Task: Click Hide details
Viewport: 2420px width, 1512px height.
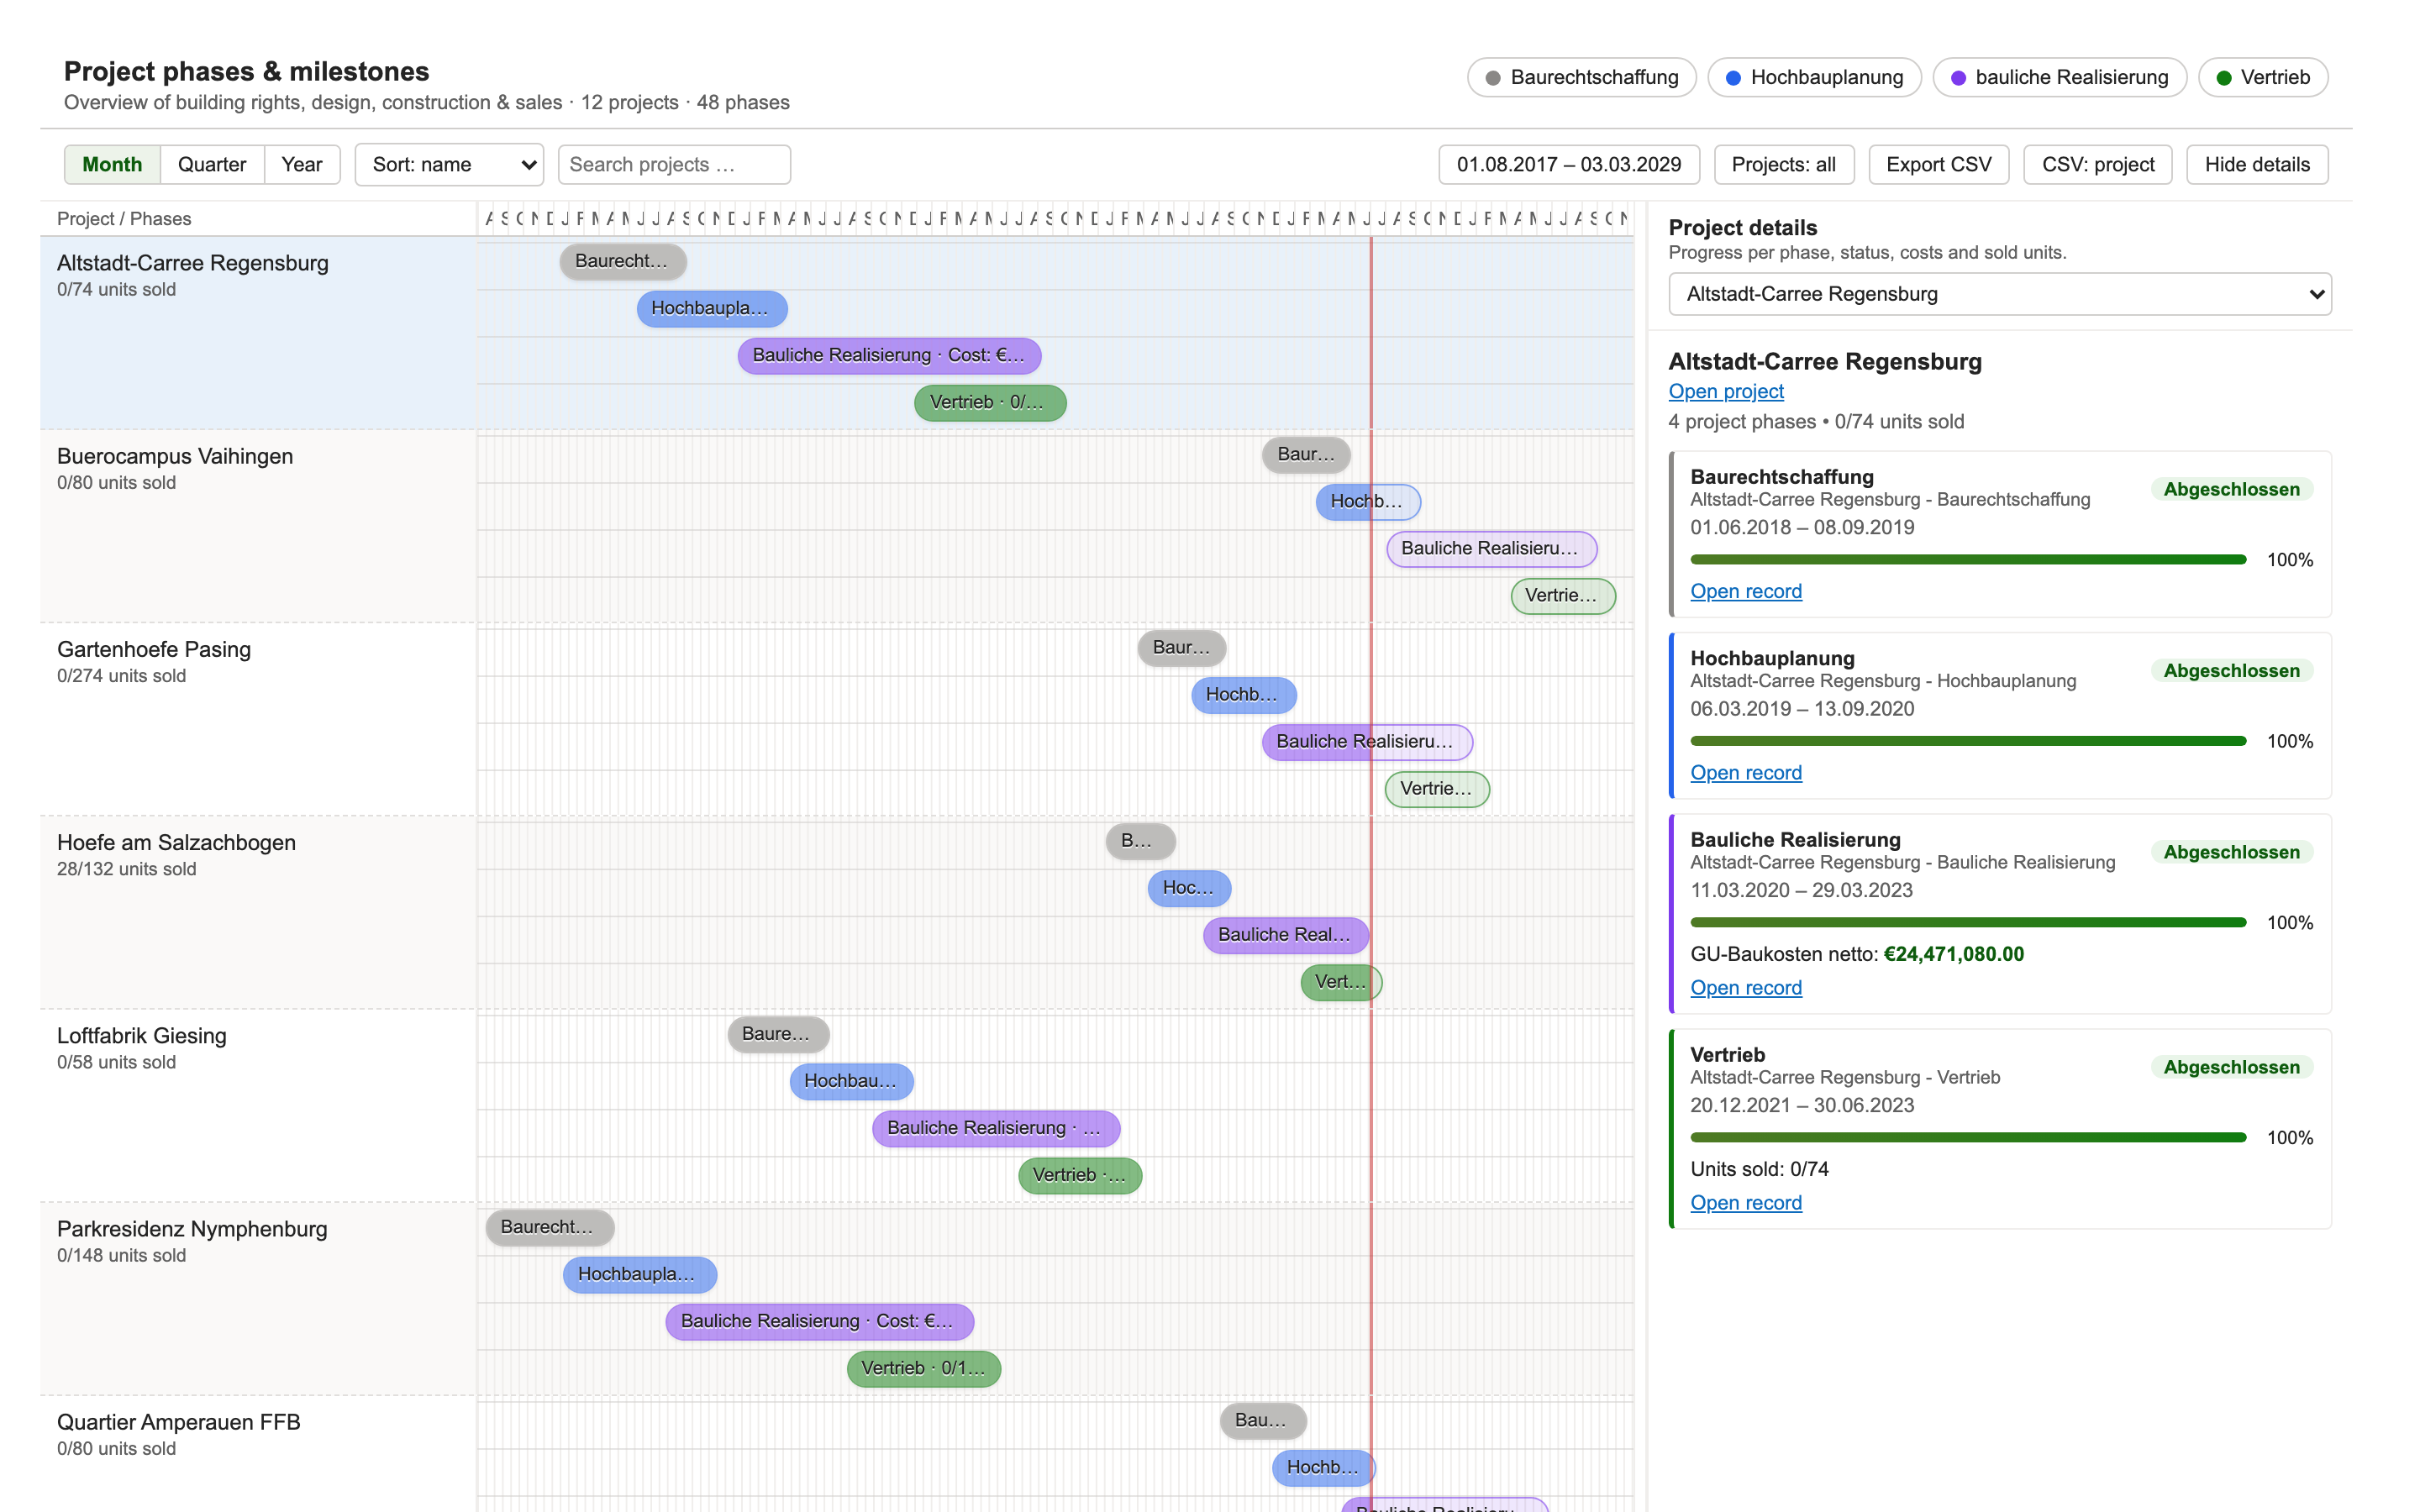Action: [x=2257, y=164]
